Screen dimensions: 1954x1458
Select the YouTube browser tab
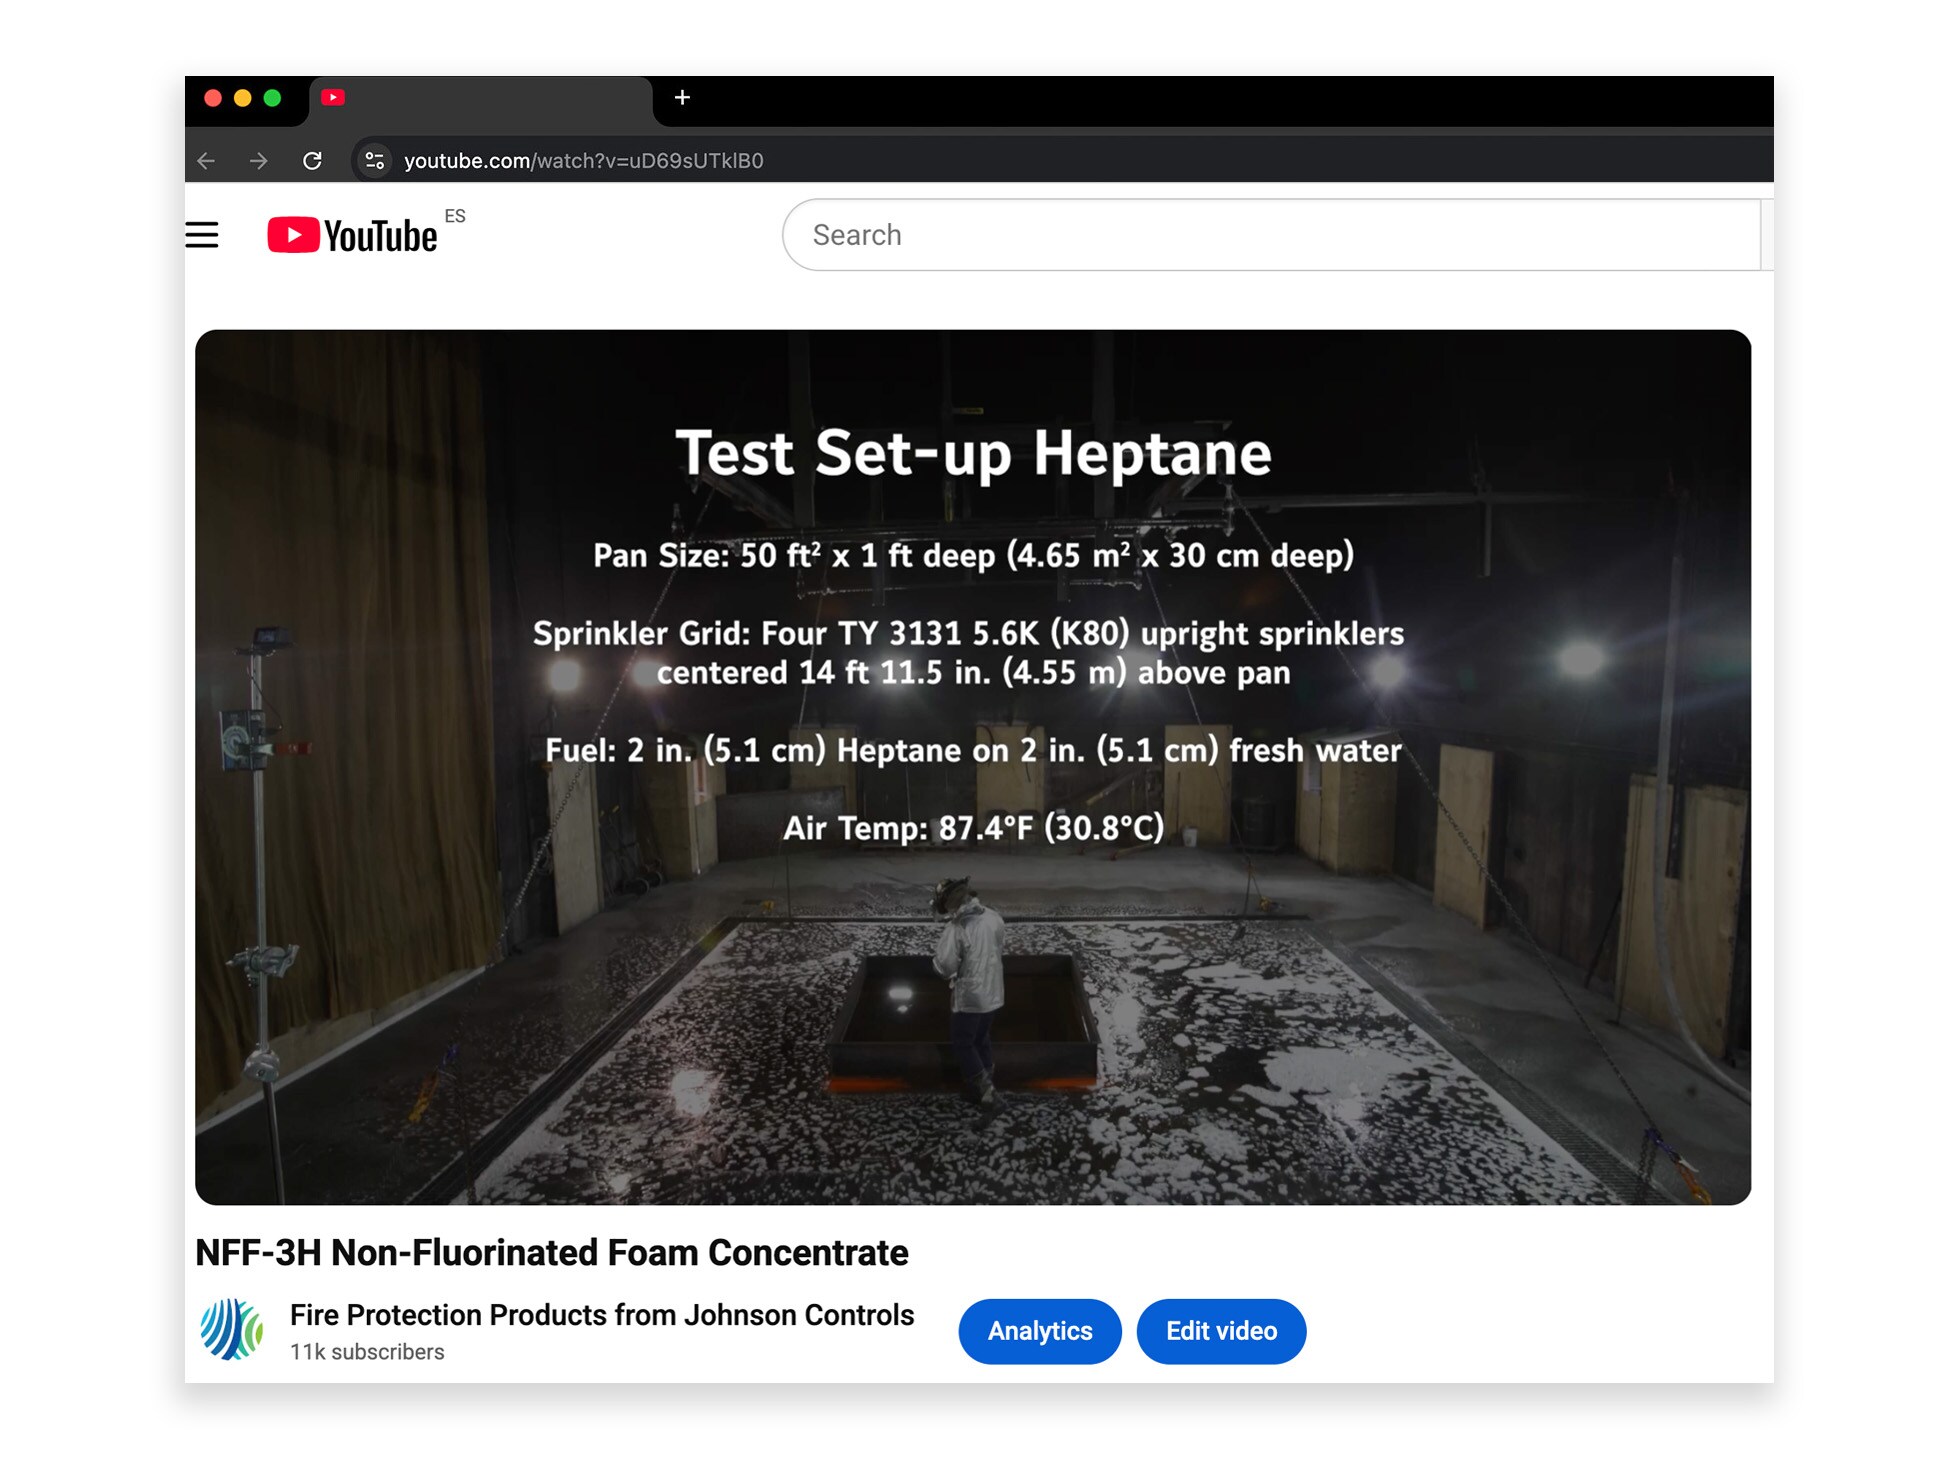[x=480, y=98]
